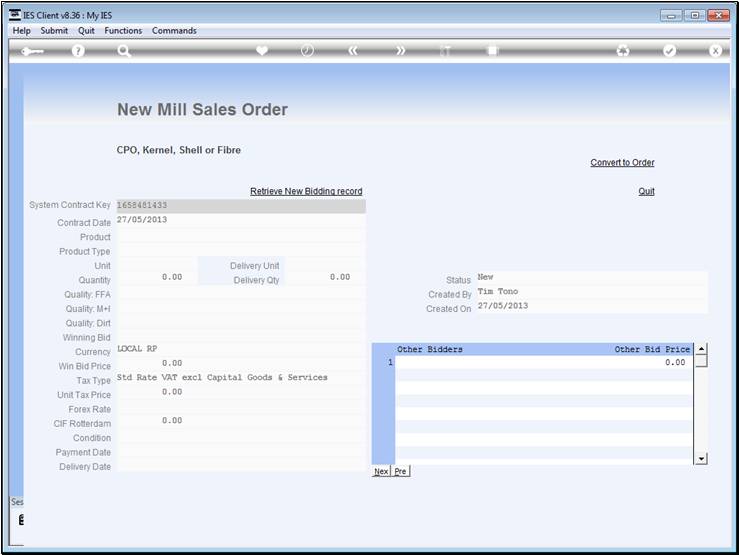Open the help question mark icon
The image size is (739, 555).
78,51
